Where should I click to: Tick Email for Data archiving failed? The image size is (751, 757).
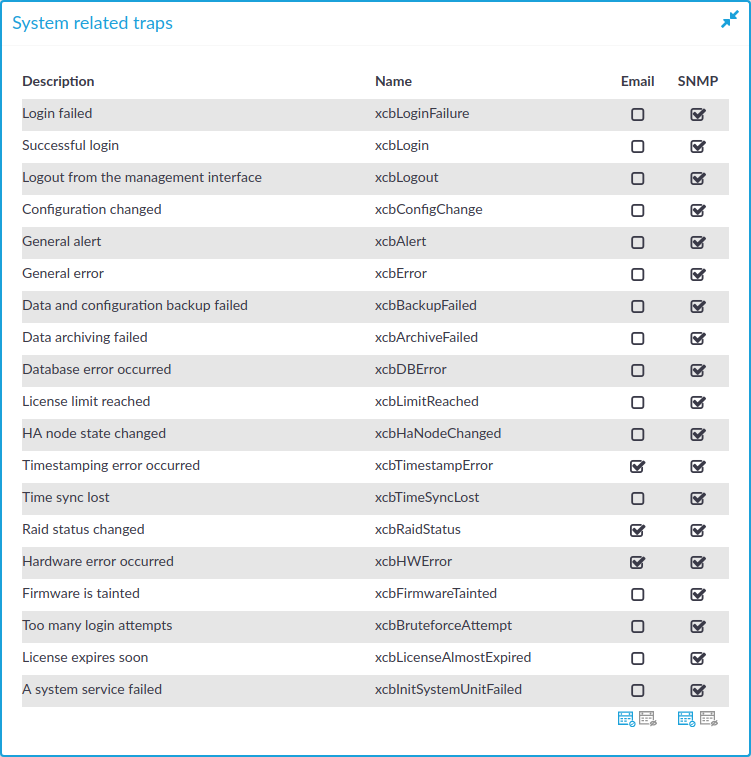tap(638, 338)
